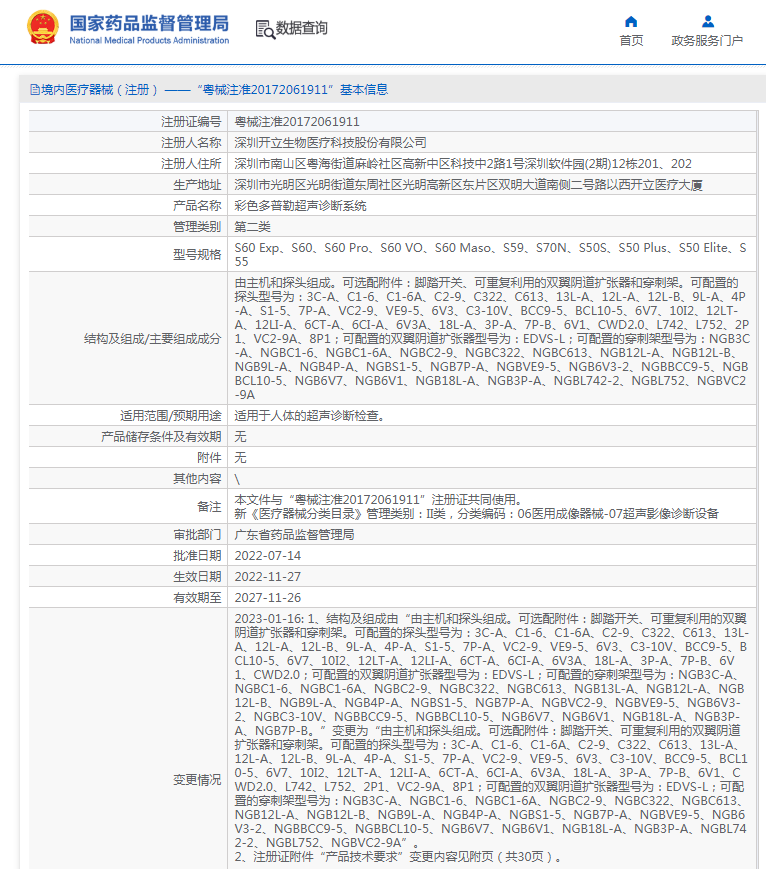Viewport: 766px width, 869px height.
Task: Click 管理类别 label cell
Action: (128, 227)
